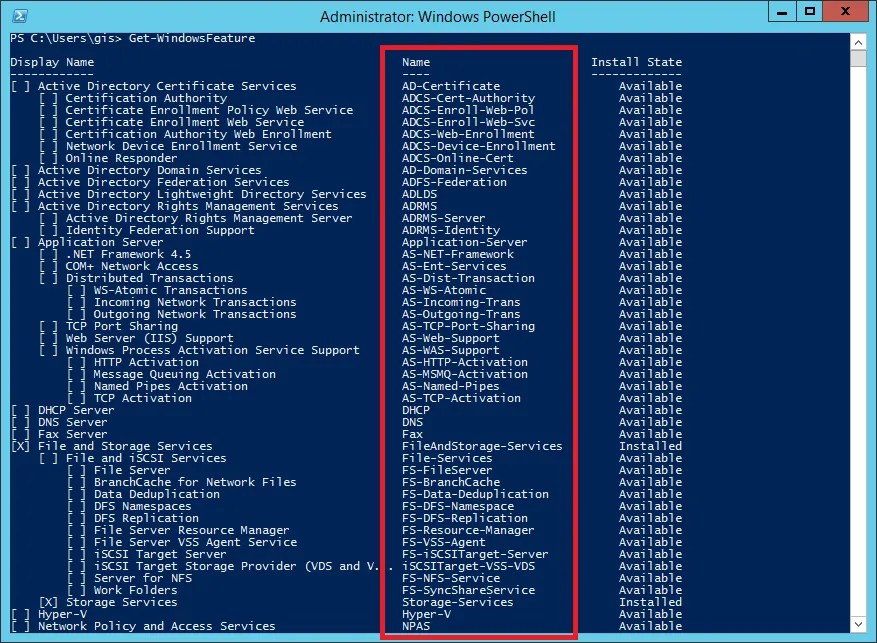Click 'DNS Server' display name
This screenshot has height=643, width=877.
pos(72,423)
